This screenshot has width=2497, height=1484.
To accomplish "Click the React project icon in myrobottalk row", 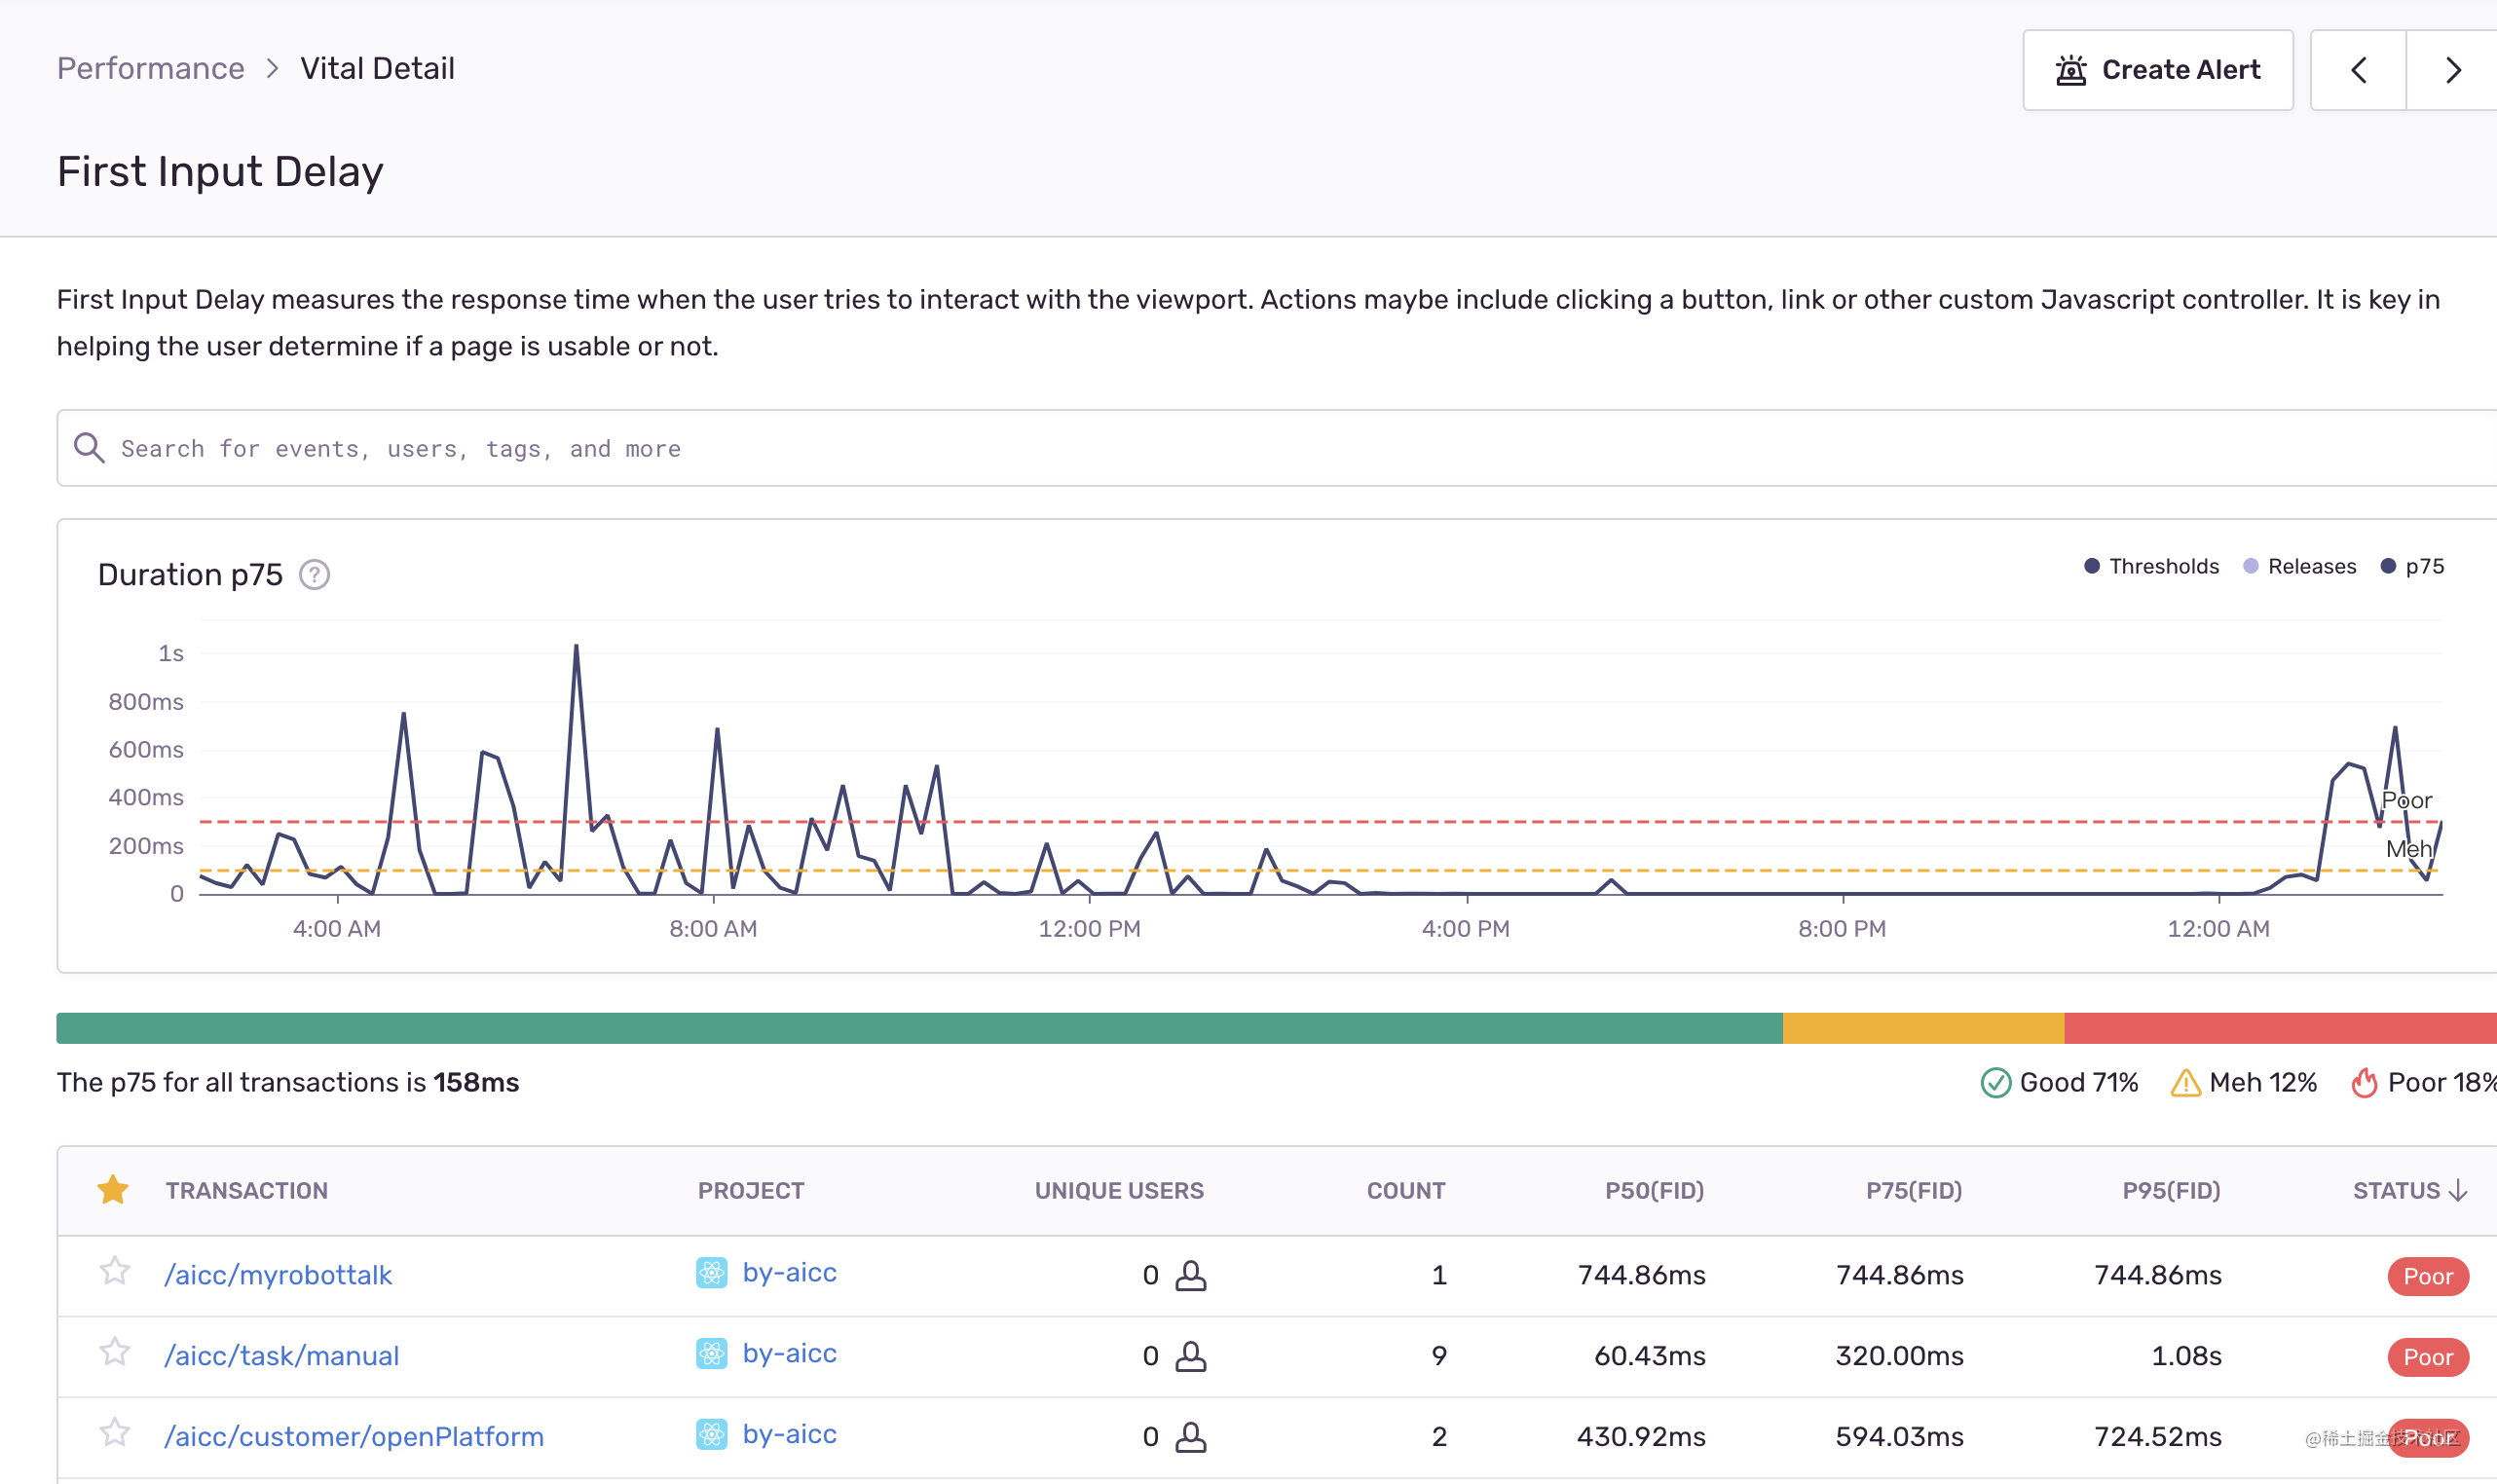I will (x=712, y=1273).
